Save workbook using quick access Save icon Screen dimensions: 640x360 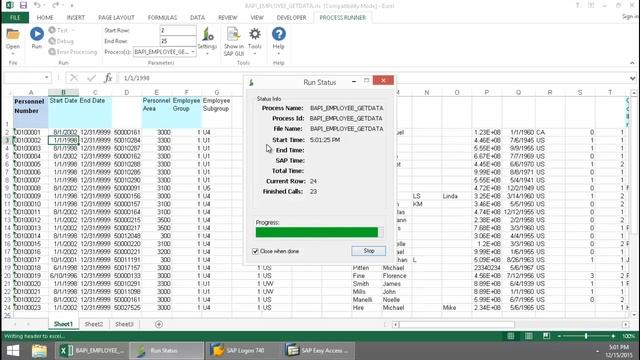tap(23, 5)
